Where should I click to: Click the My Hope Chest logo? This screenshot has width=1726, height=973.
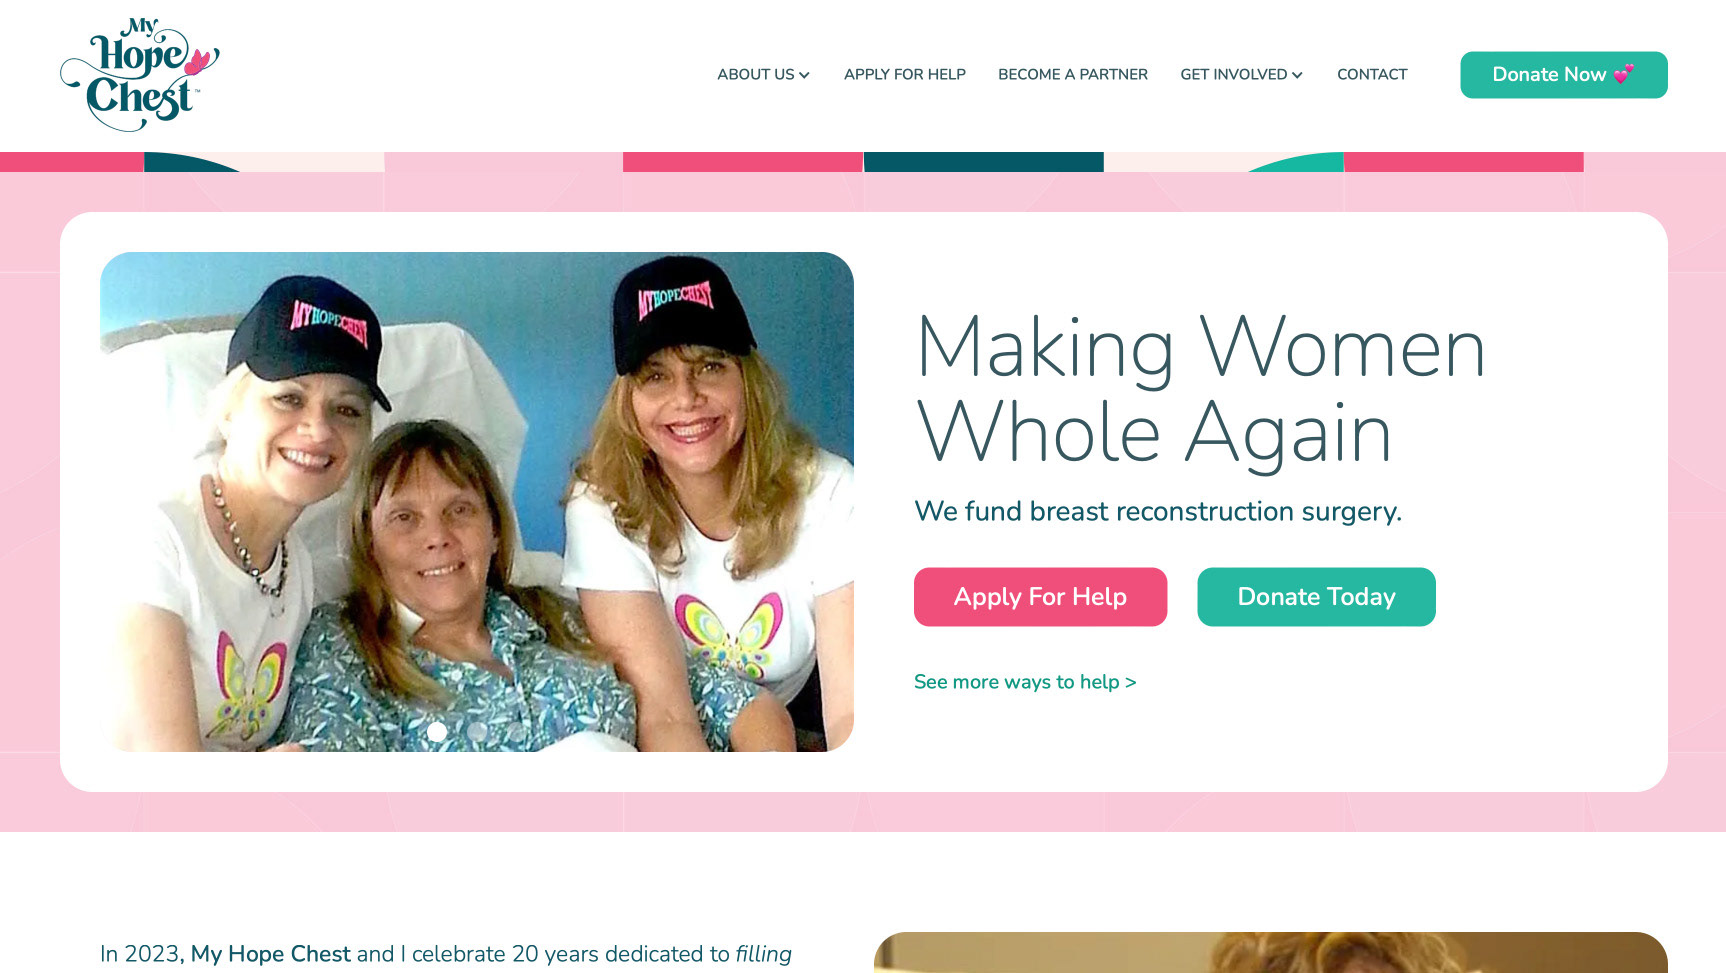tap(140, 74)
